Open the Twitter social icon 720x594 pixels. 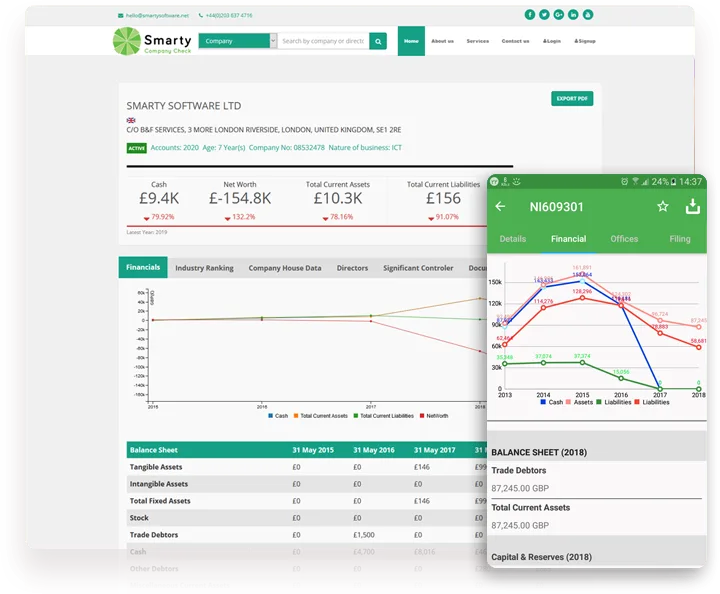click(544, 15)
